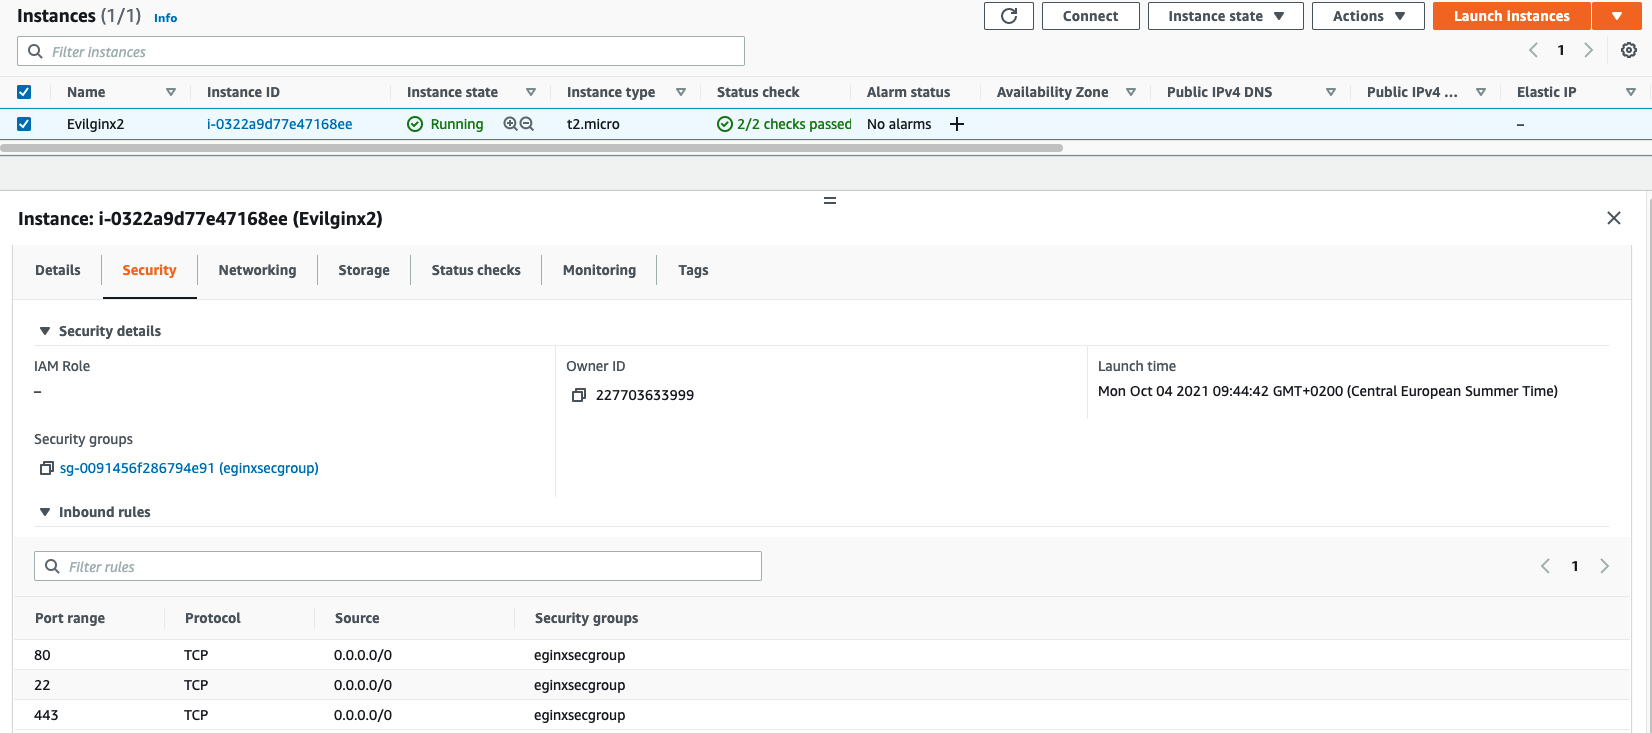This screenshot has width=1652, height=733.
Task: Collapse the Inbound rules section
Action: point(45,512)
